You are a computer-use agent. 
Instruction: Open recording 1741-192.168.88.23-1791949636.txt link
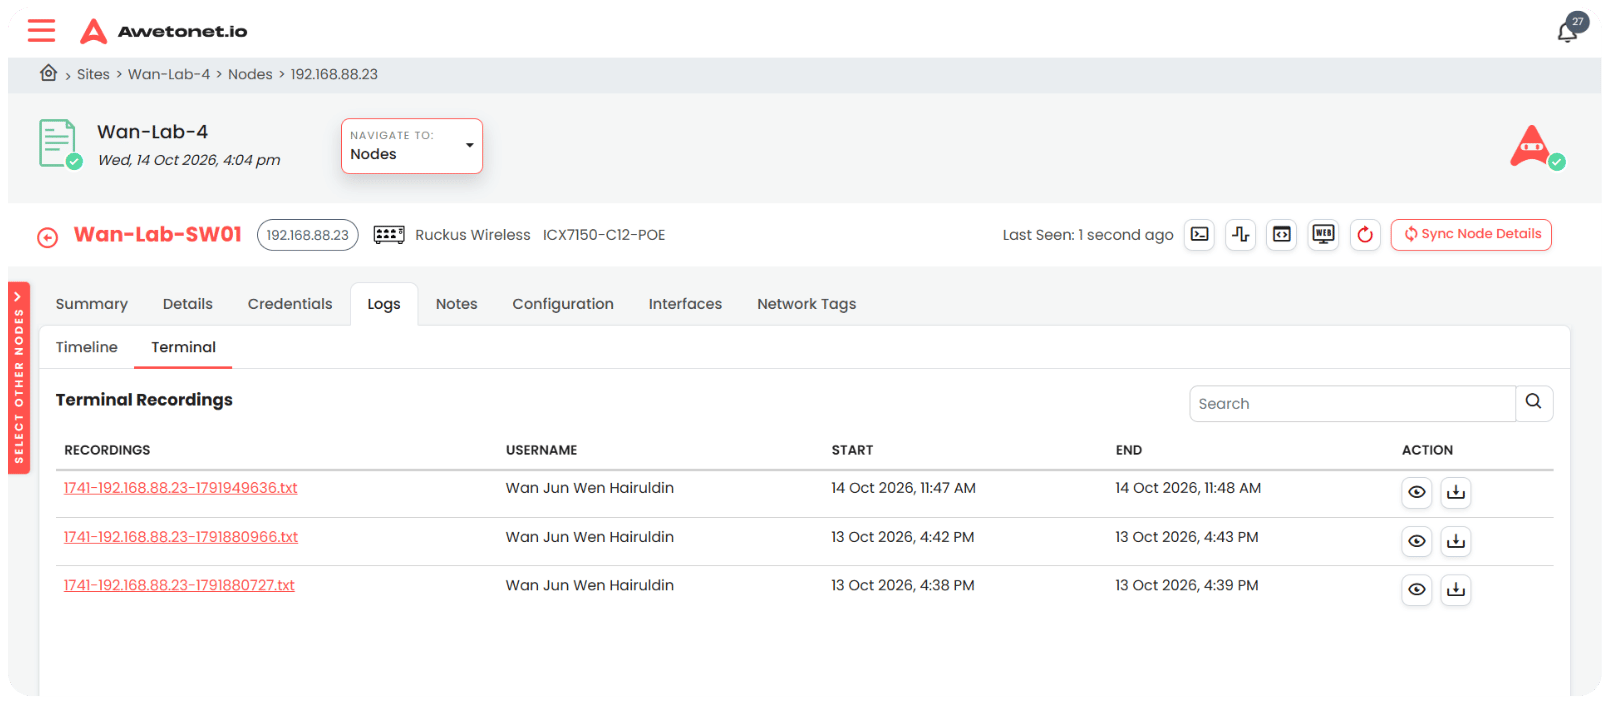181,488
